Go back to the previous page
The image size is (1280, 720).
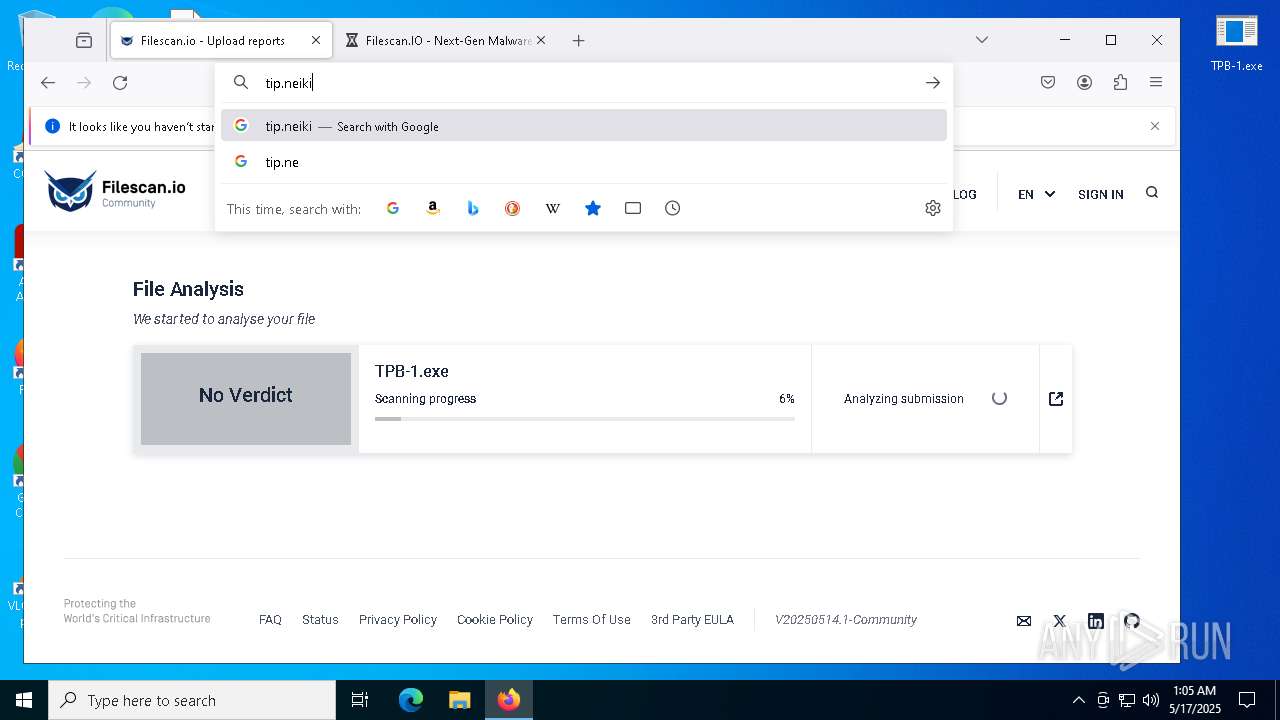(x=48, y=83)
